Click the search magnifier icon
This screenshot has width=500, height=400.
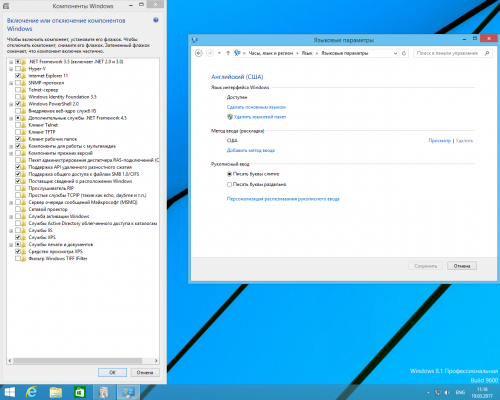[x=487, y=53]
